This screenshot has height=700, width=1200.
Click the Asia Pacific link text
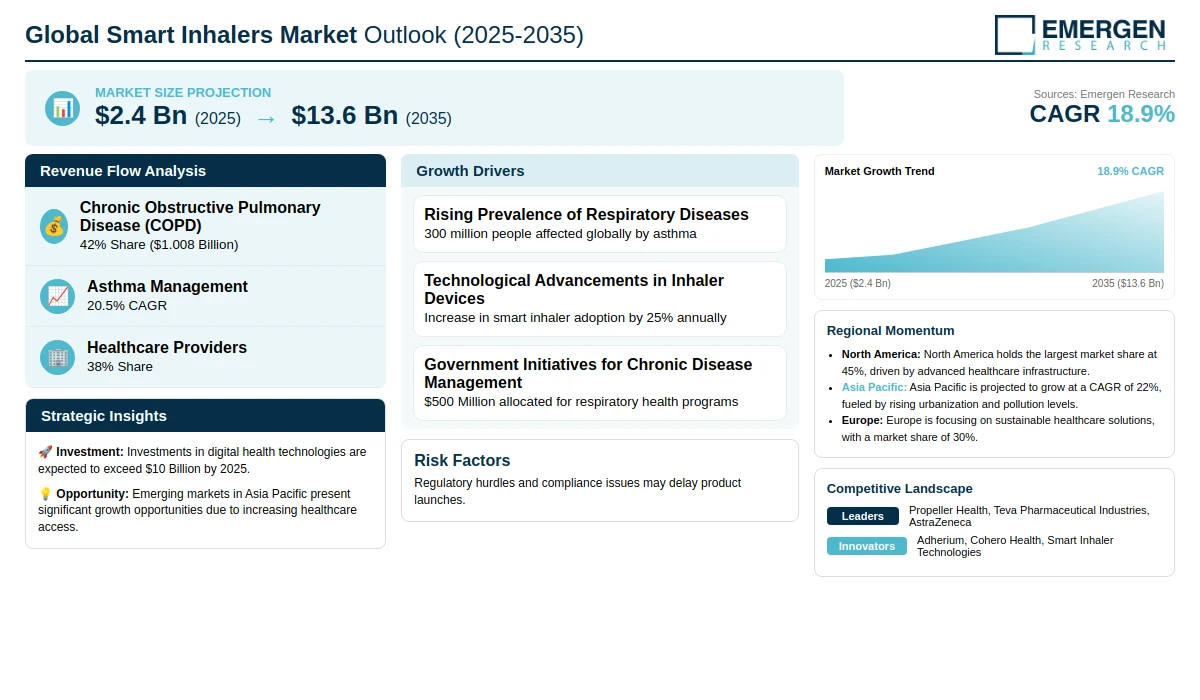click(x=874, y=387)
